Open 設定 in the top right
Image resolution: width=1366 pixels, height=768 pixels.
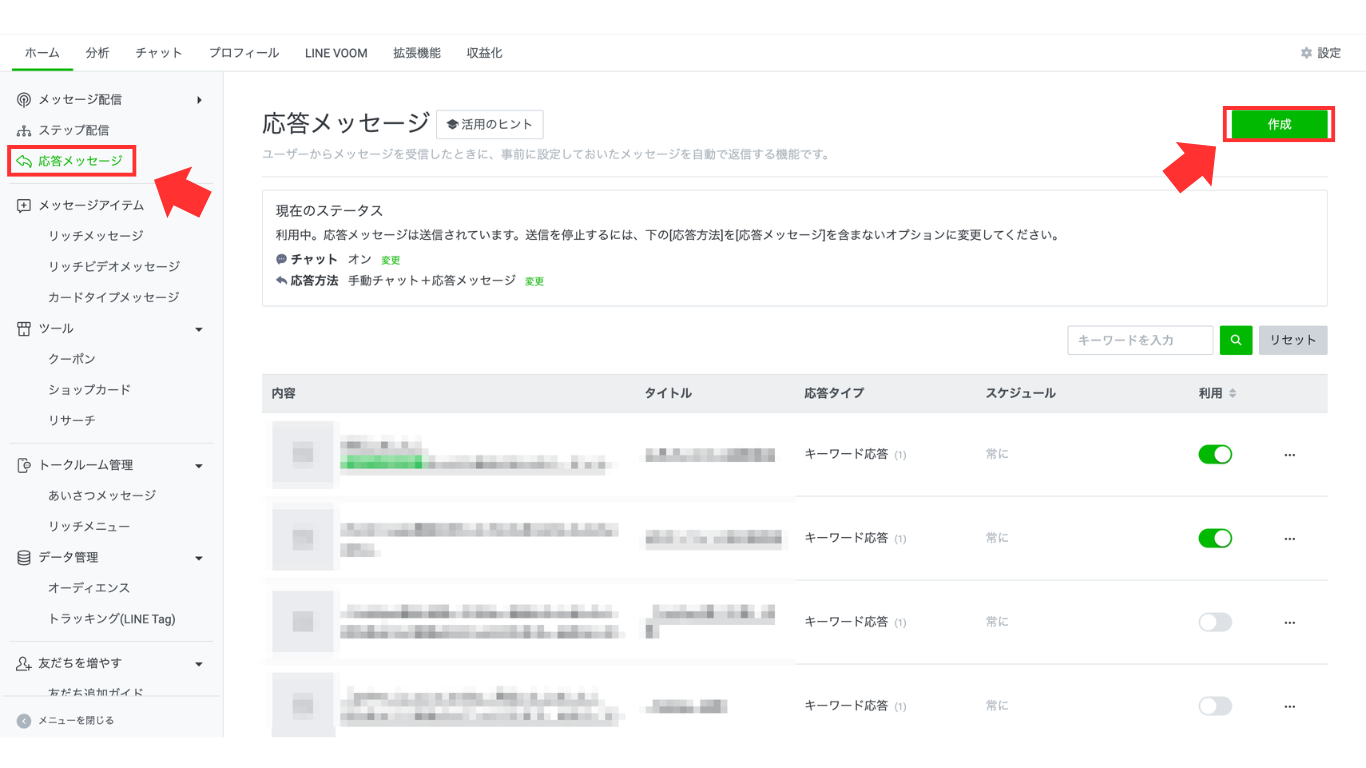coord(1321,53)
